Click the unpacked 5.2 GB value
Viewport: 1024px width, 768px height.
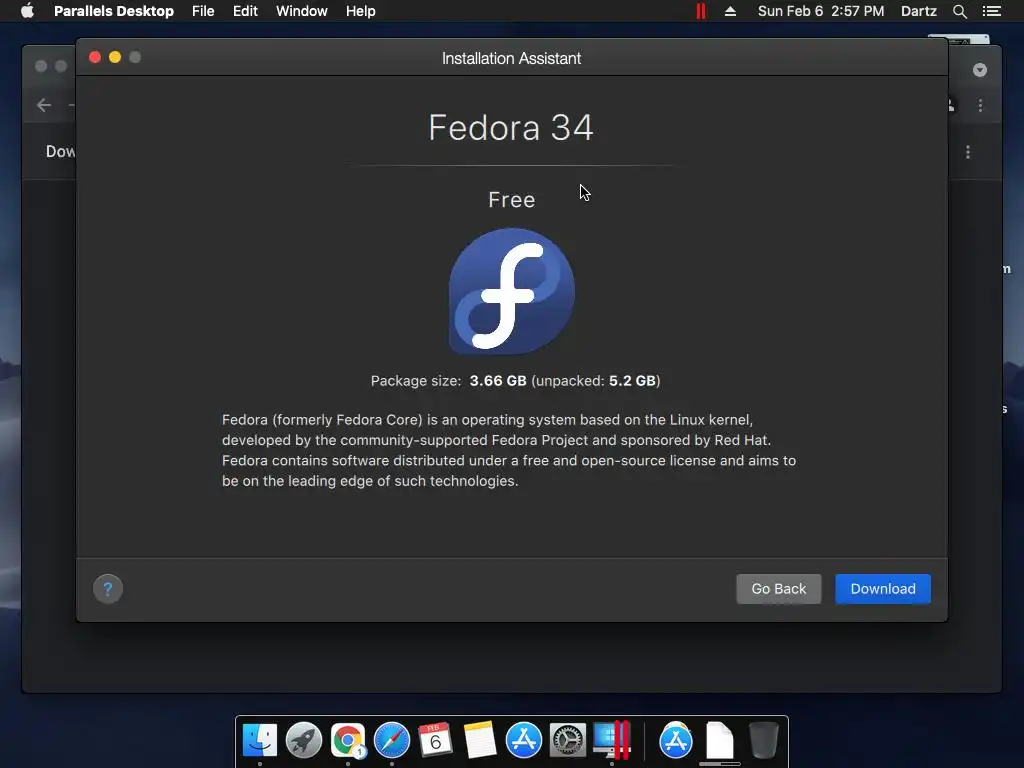(x=632, y=381)
